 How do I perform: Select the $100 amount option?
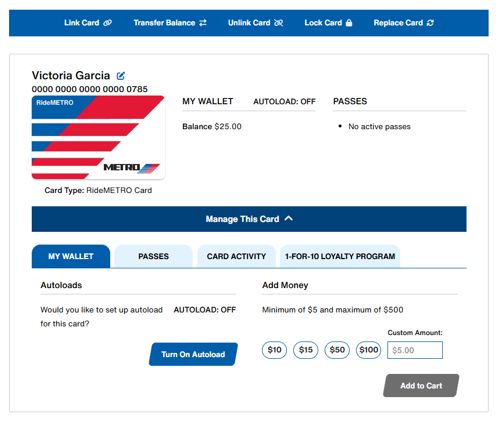[x=368, y=350]
